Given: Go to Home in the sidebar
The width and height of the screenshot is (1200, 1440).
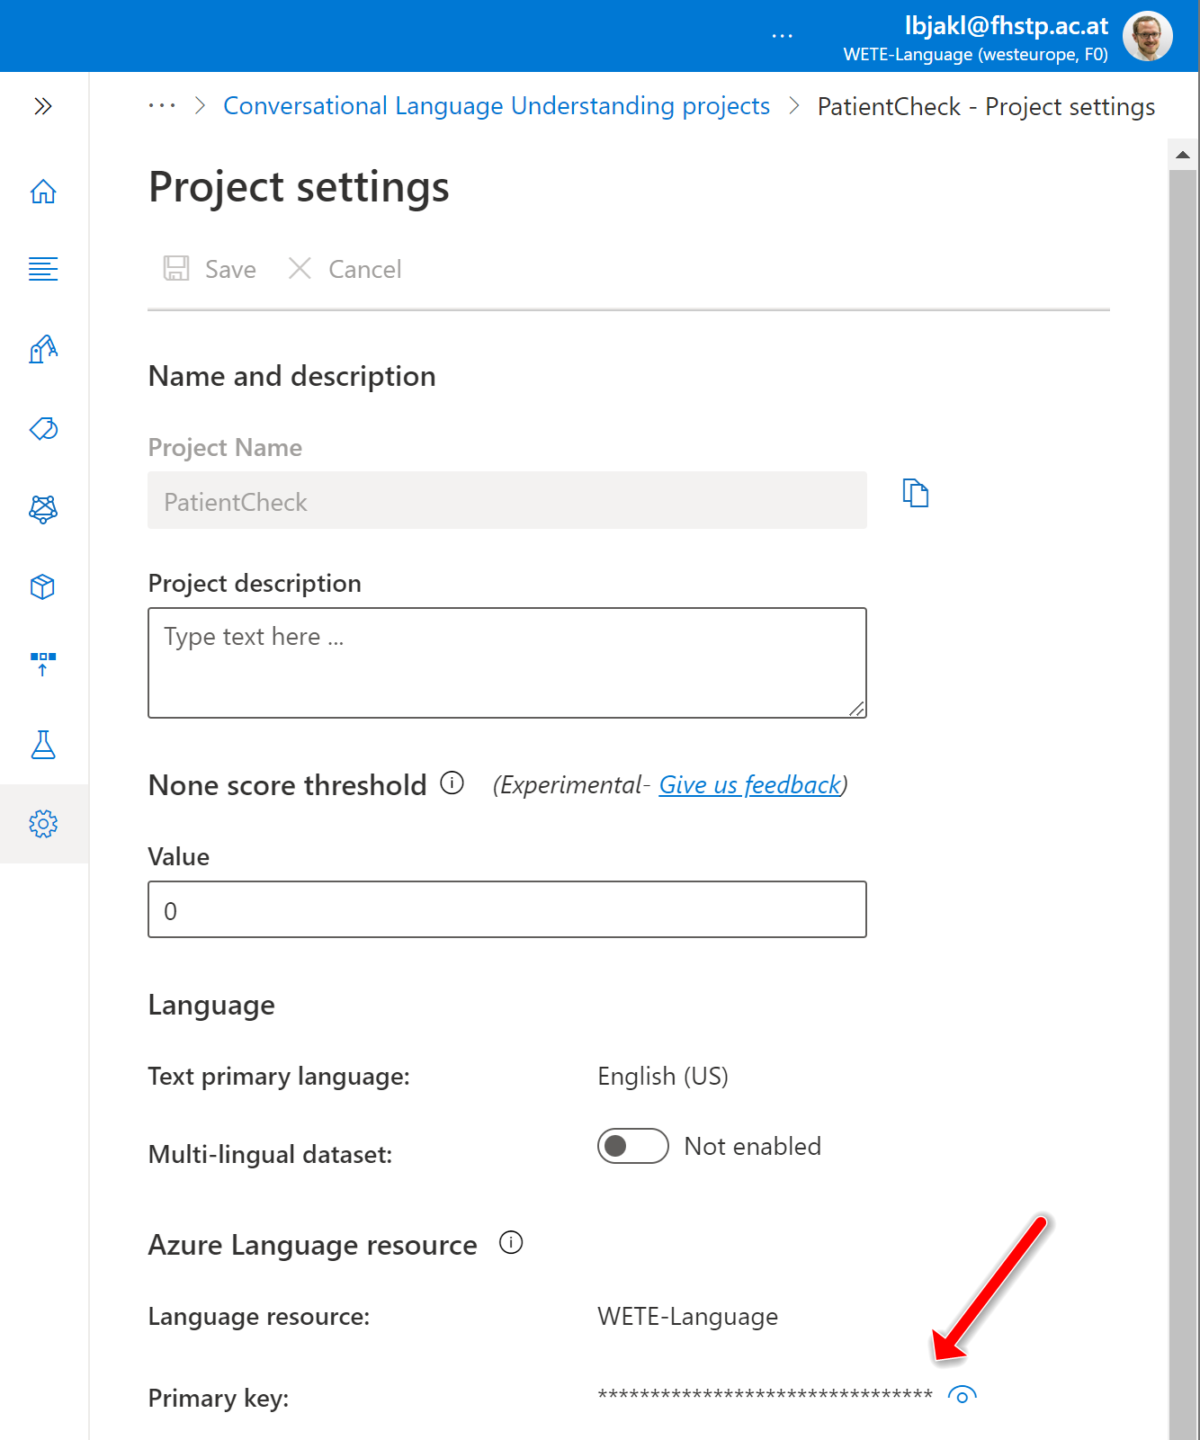Looking at the screenshot, I should point(43,191).
